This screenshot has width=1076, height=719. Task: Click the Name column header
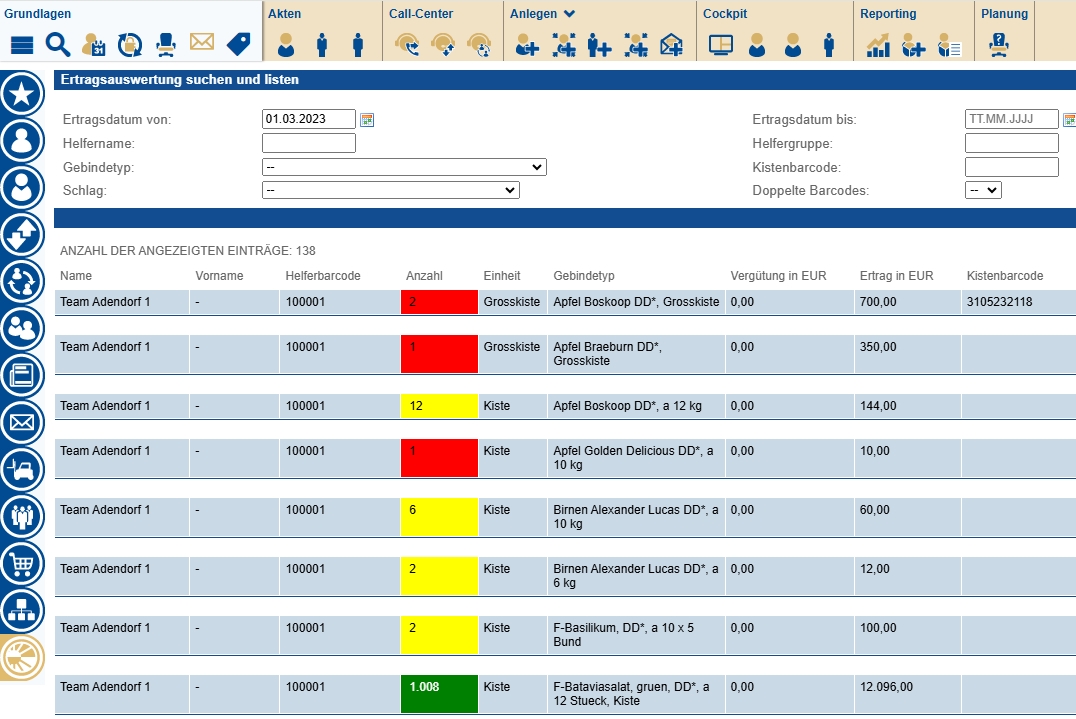tap(75, 276)
